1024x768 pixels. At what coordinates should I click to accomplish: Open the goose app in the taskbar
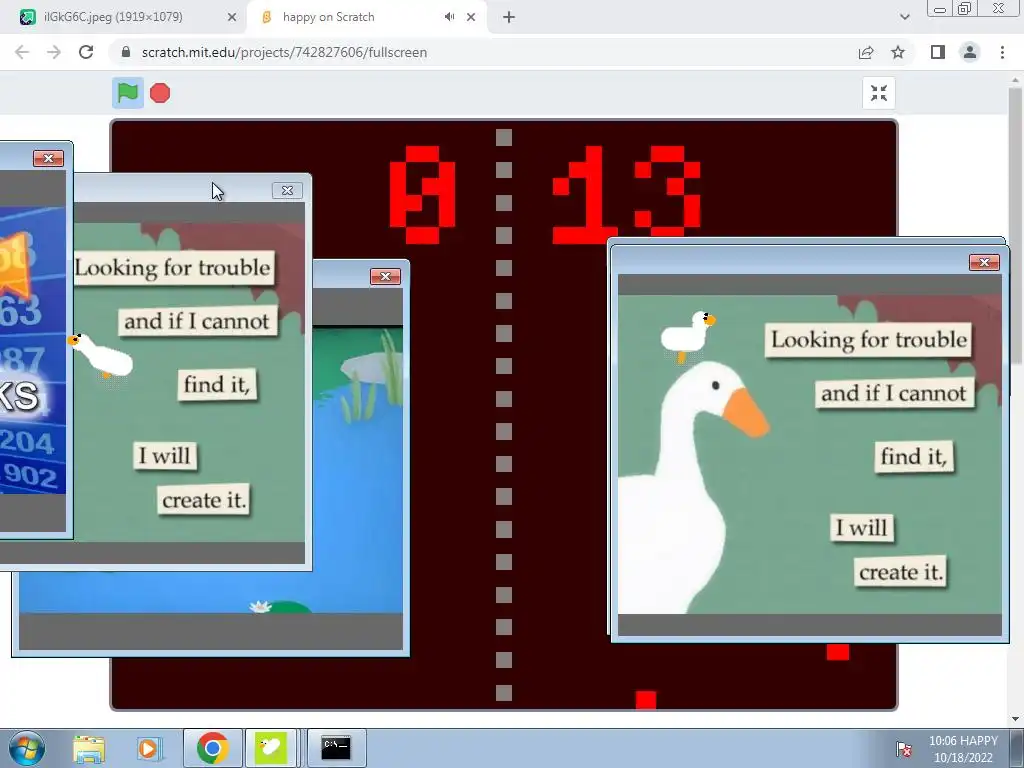click(x=271, y=748)
